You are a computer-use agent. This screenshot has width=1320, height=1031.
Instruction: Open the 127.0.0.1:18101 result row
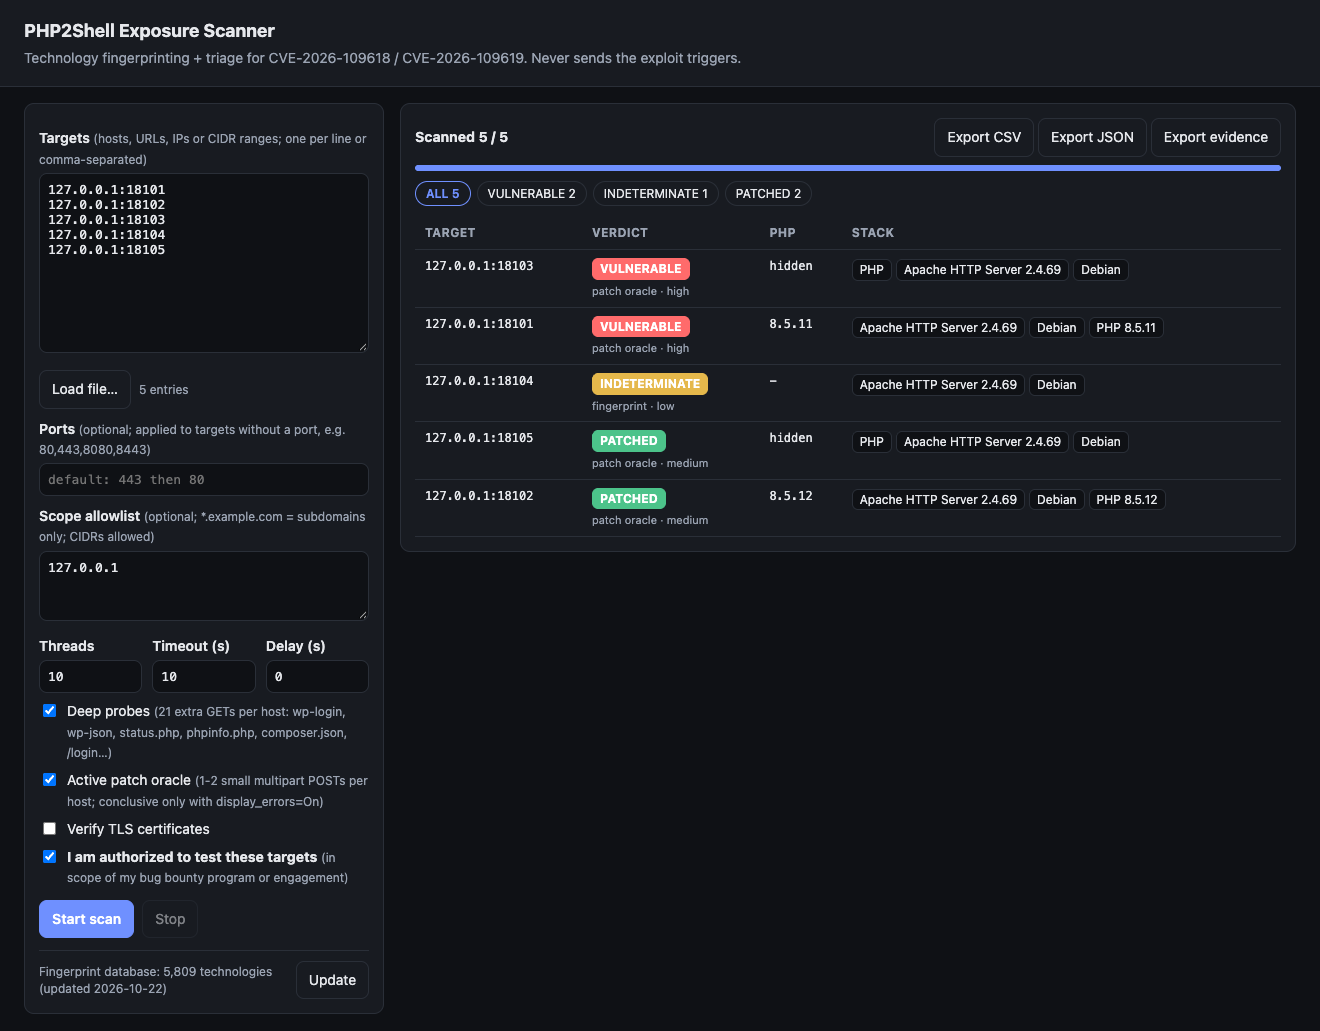tap(848, 336)
